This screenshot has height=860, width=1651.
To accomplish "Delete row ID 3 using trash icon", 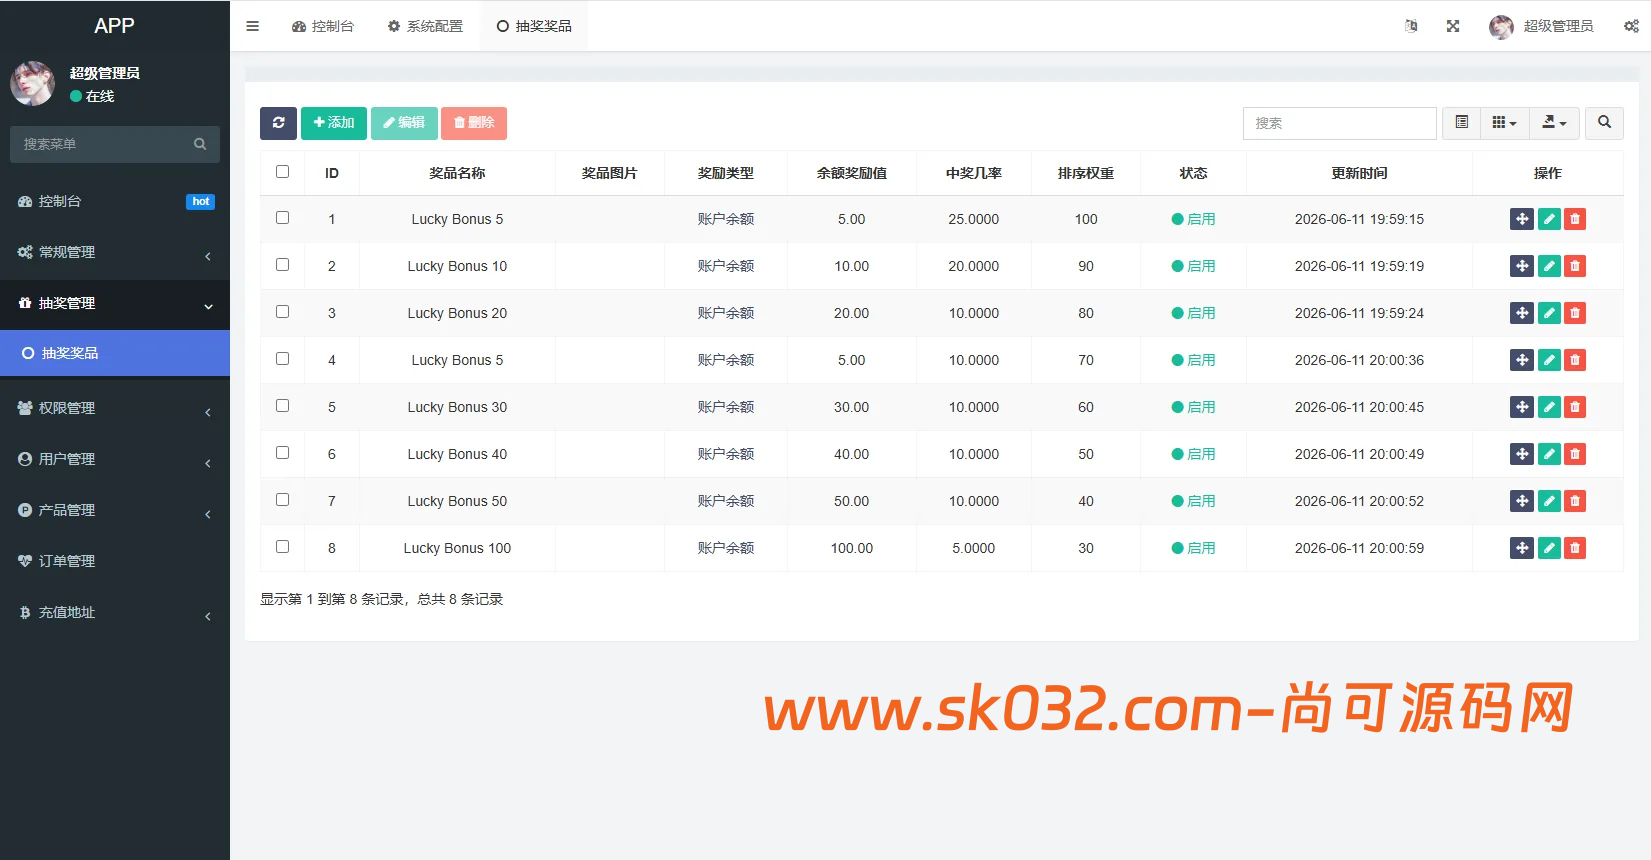I will (x=1575, y=313).
